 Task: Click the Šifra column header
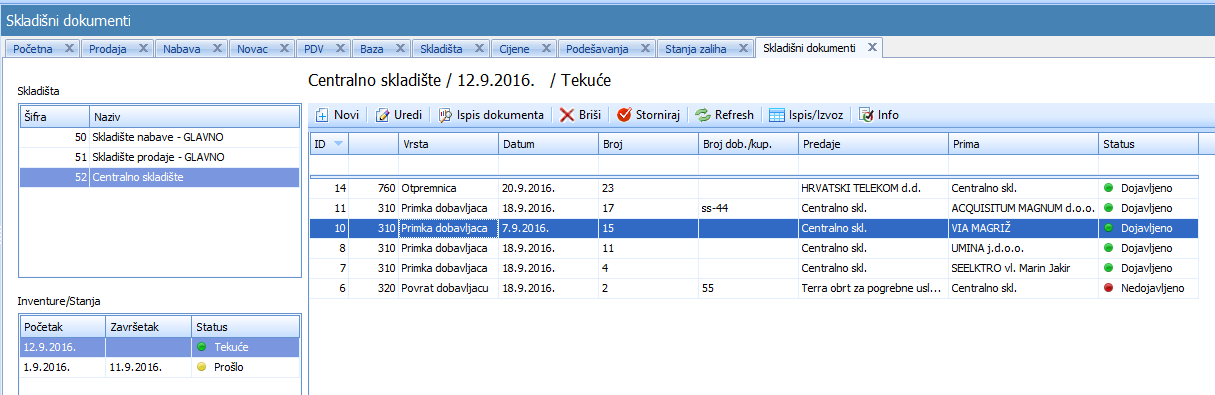(54, 117)
